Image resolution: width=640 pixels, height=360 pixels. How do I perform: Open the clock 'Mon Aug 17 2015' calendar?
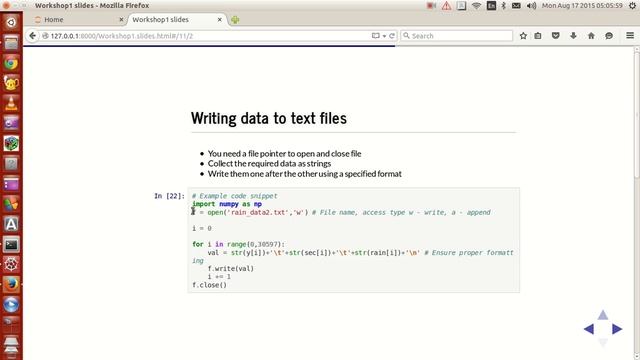(582, 6)
